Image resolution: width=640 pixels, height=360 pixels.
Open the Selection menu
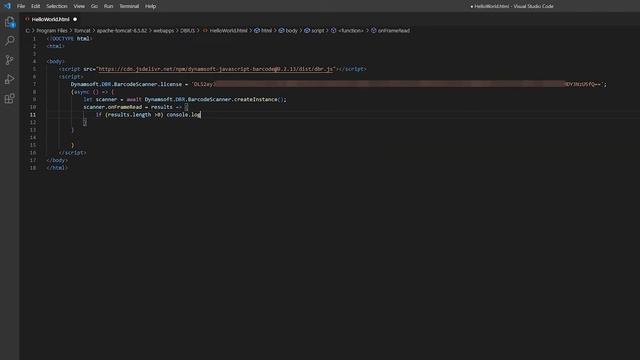click(57, 6)
